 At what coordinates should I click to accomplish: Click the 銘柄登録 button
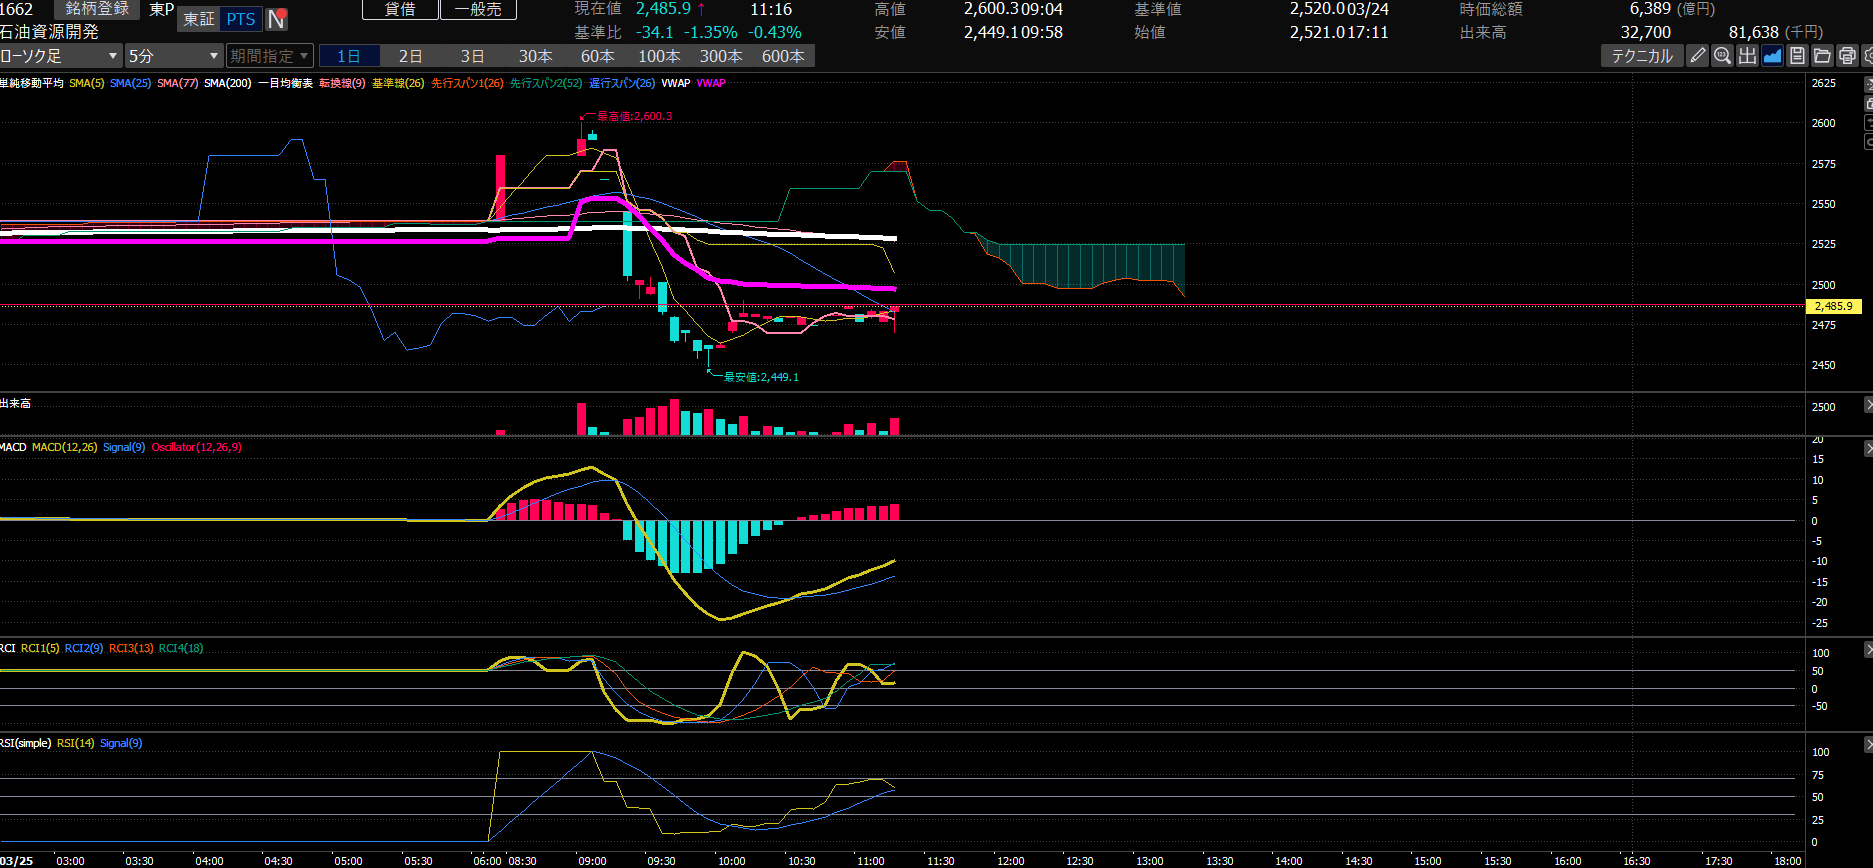97,9
